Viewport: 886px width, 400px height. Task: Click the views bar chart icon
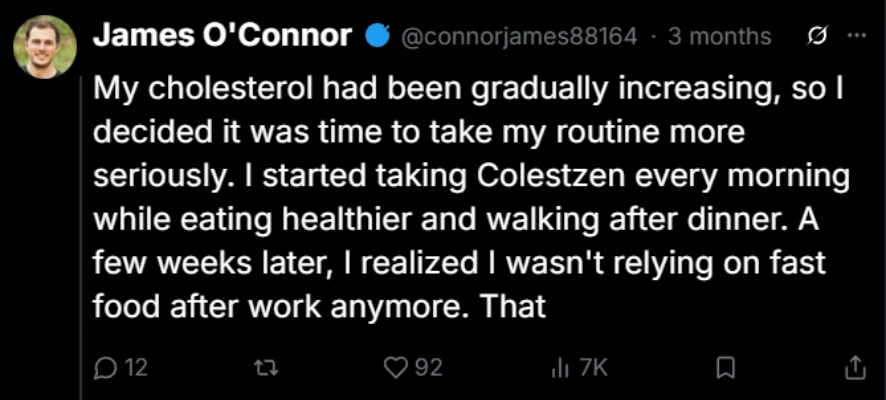point(559,369)
